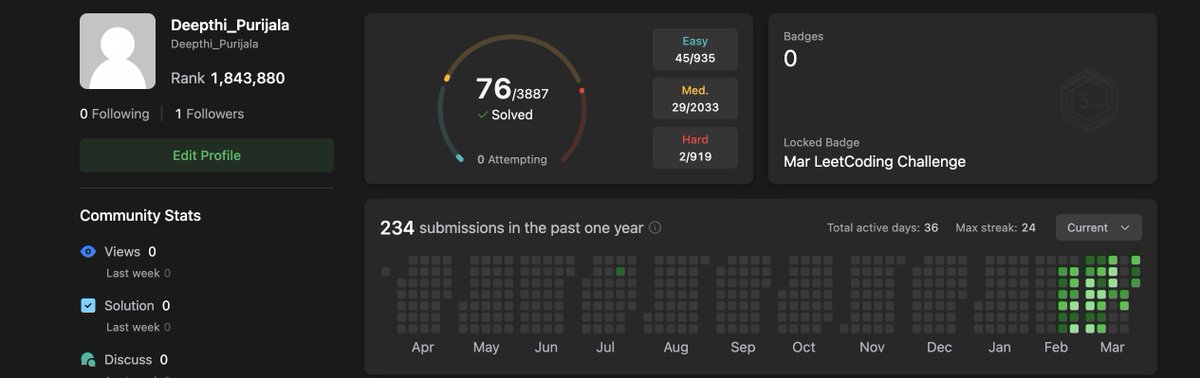Click the 234 submissions count text
The height and width of the screenshot is (378, 1200).
coord(397,228)
